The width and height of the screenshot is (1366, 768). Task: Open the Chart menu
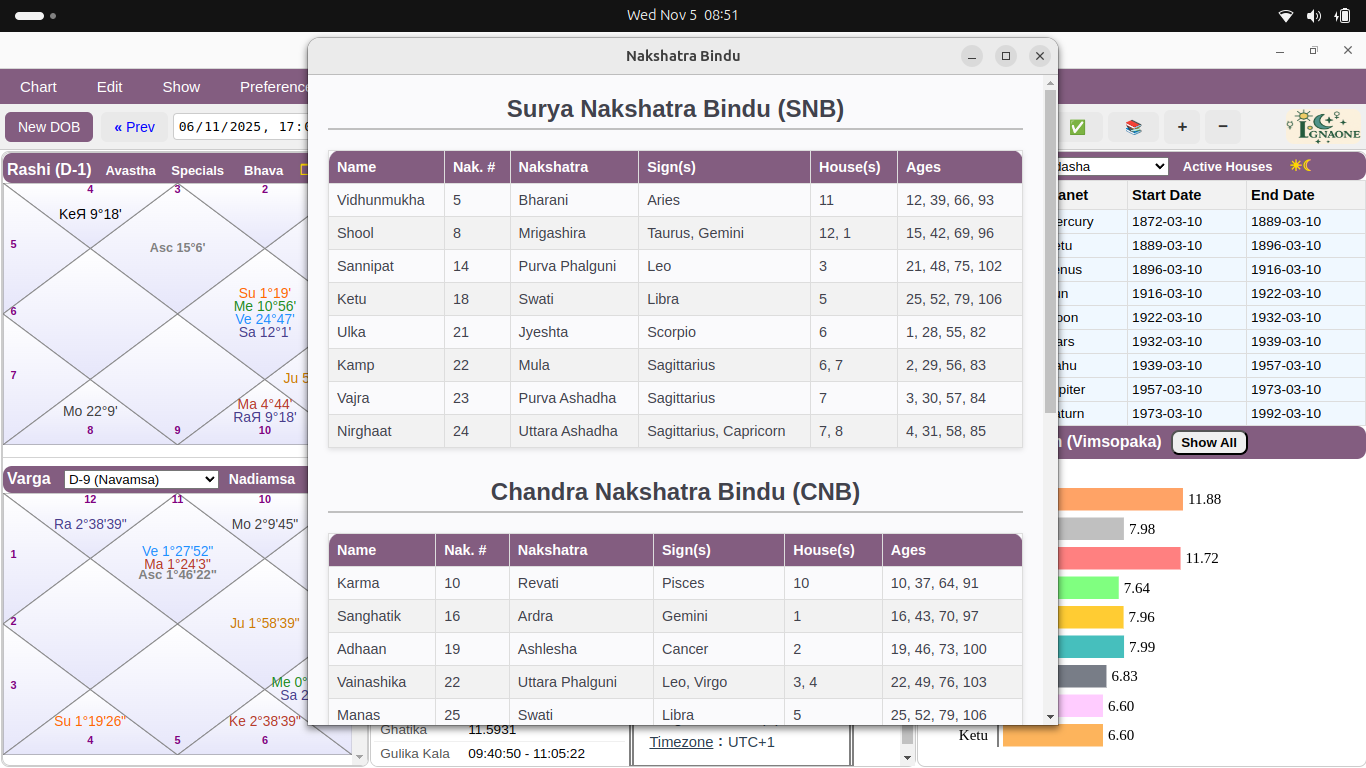38,87
